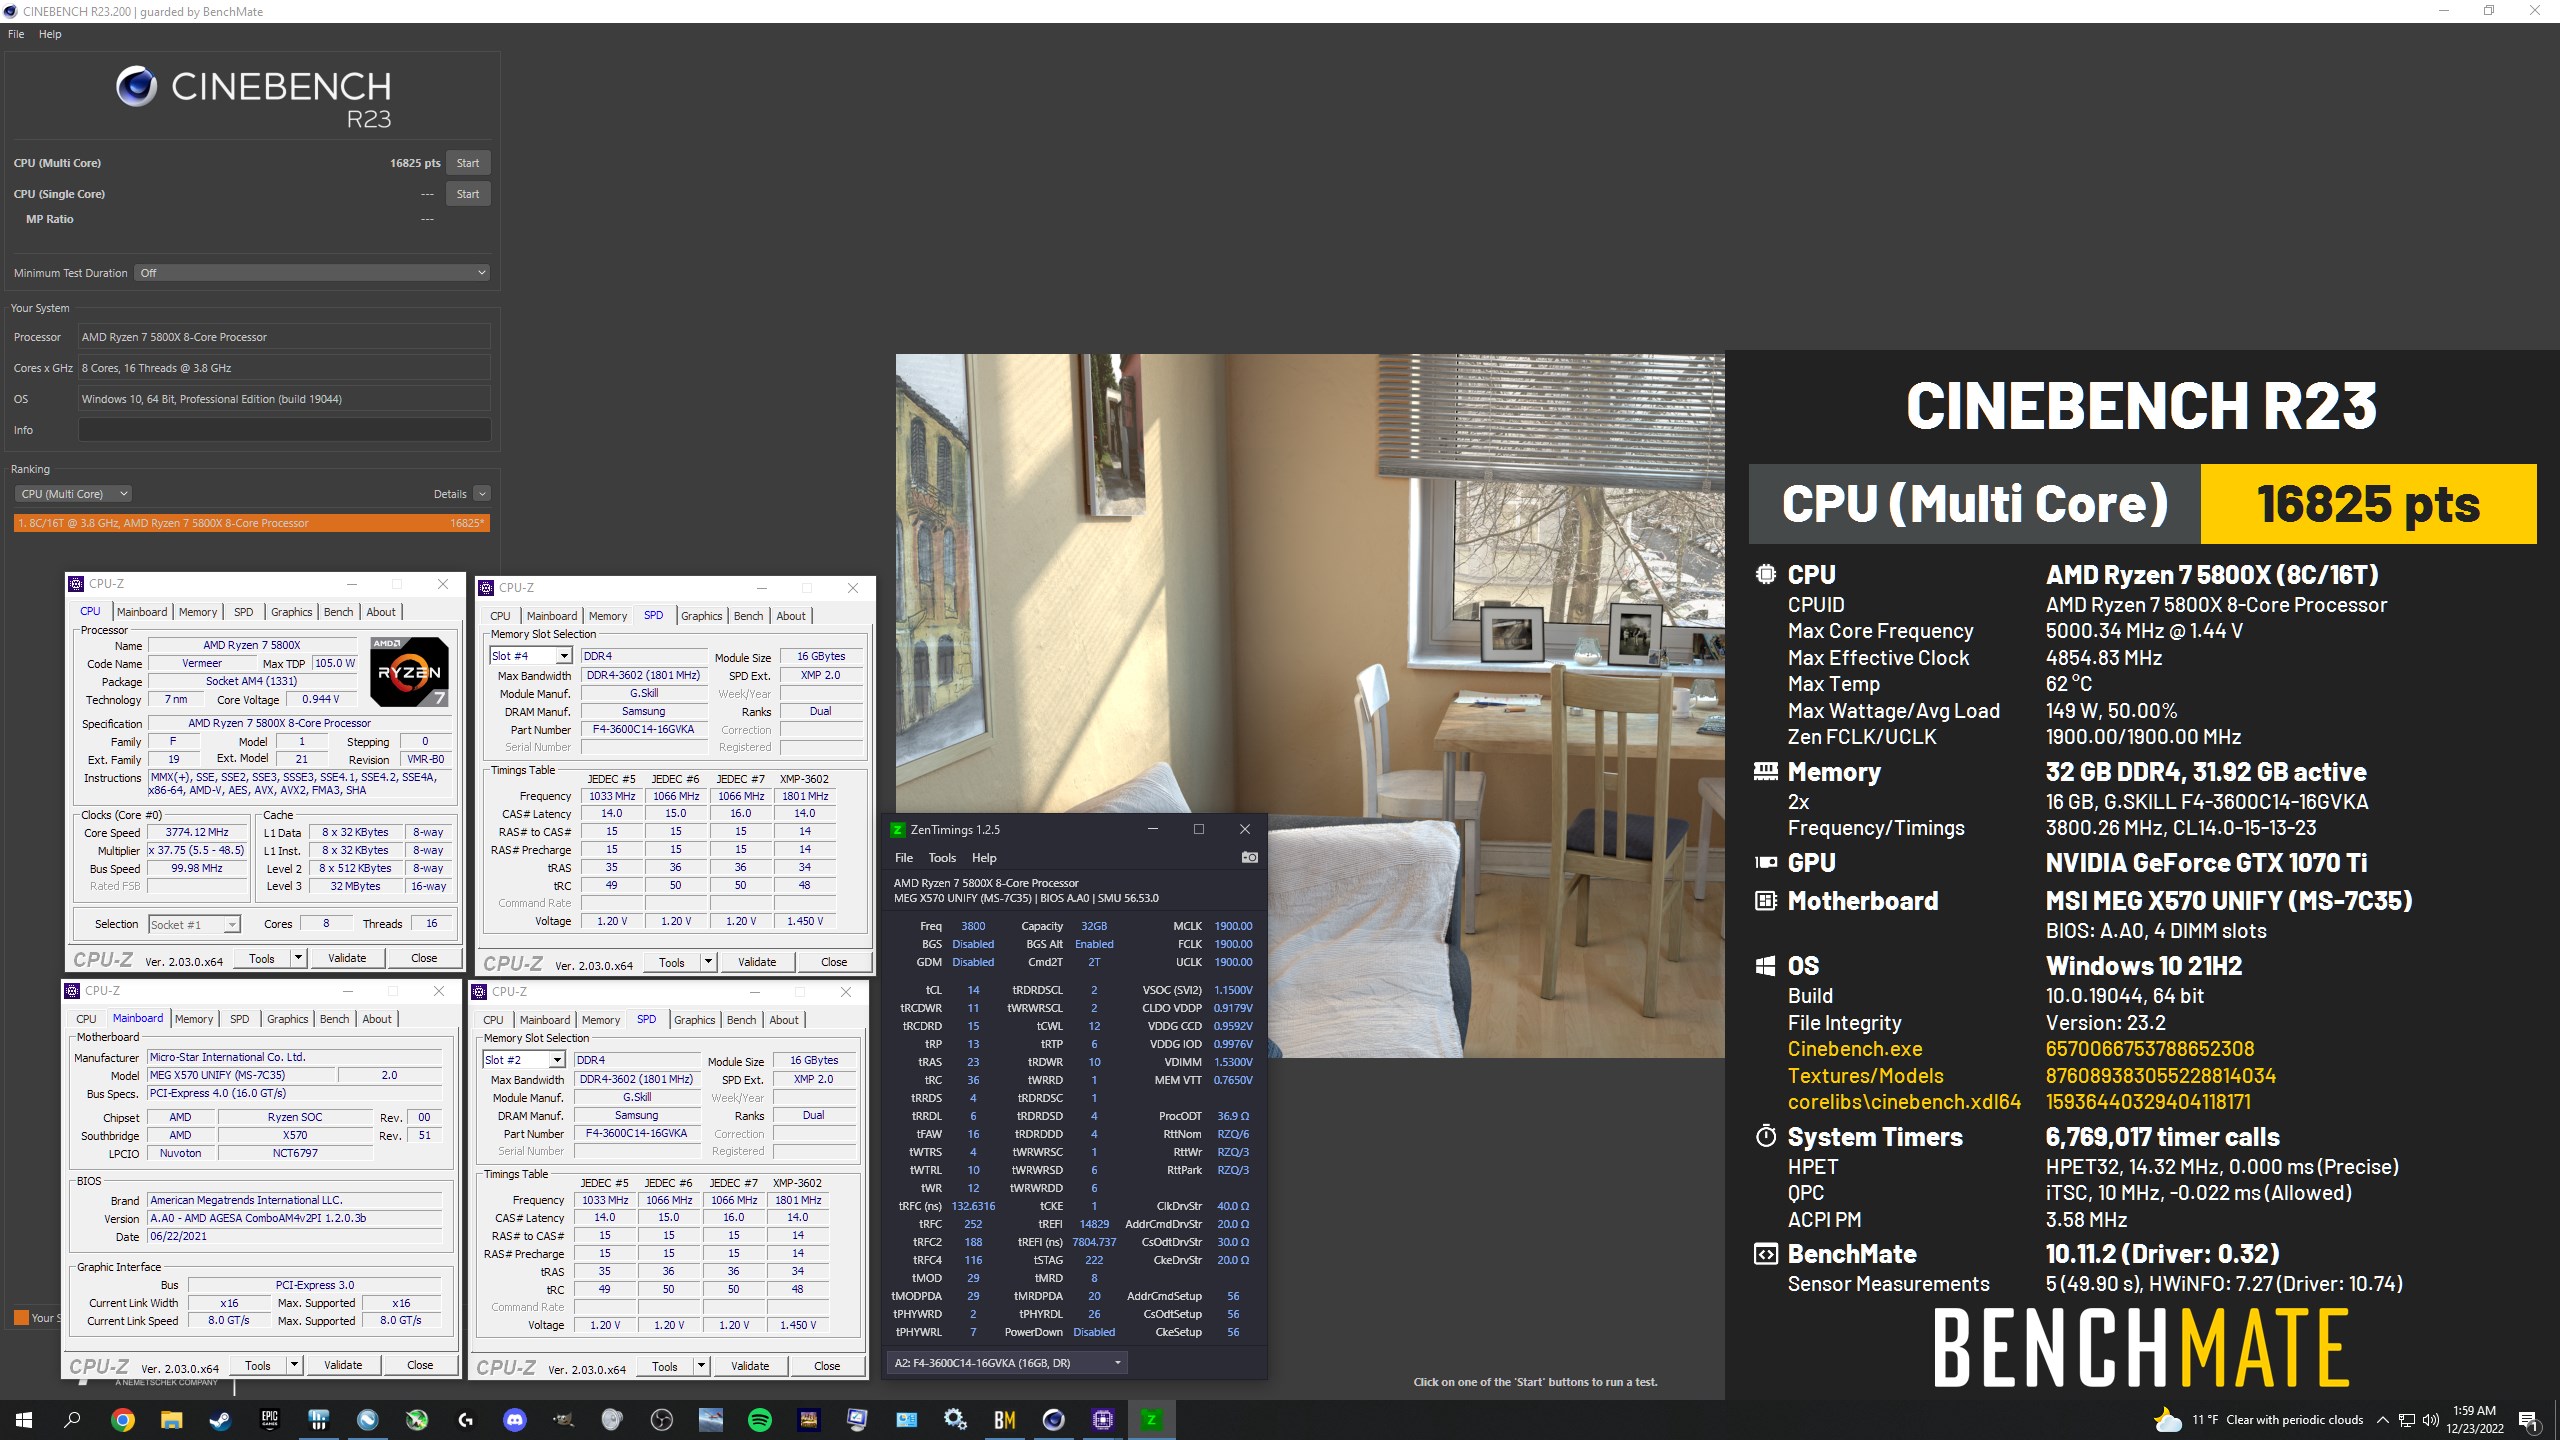This screenshot has width=2560, height=1440.
Task: Launch Steam from the taskbar
Action: tap(220, 1419)
